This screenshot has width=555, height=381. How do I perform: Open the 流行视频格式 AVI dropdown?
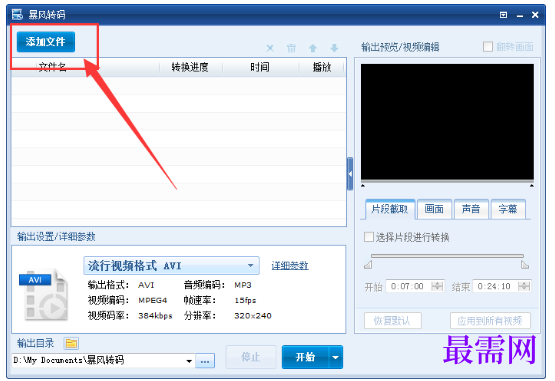coord(171,266)
